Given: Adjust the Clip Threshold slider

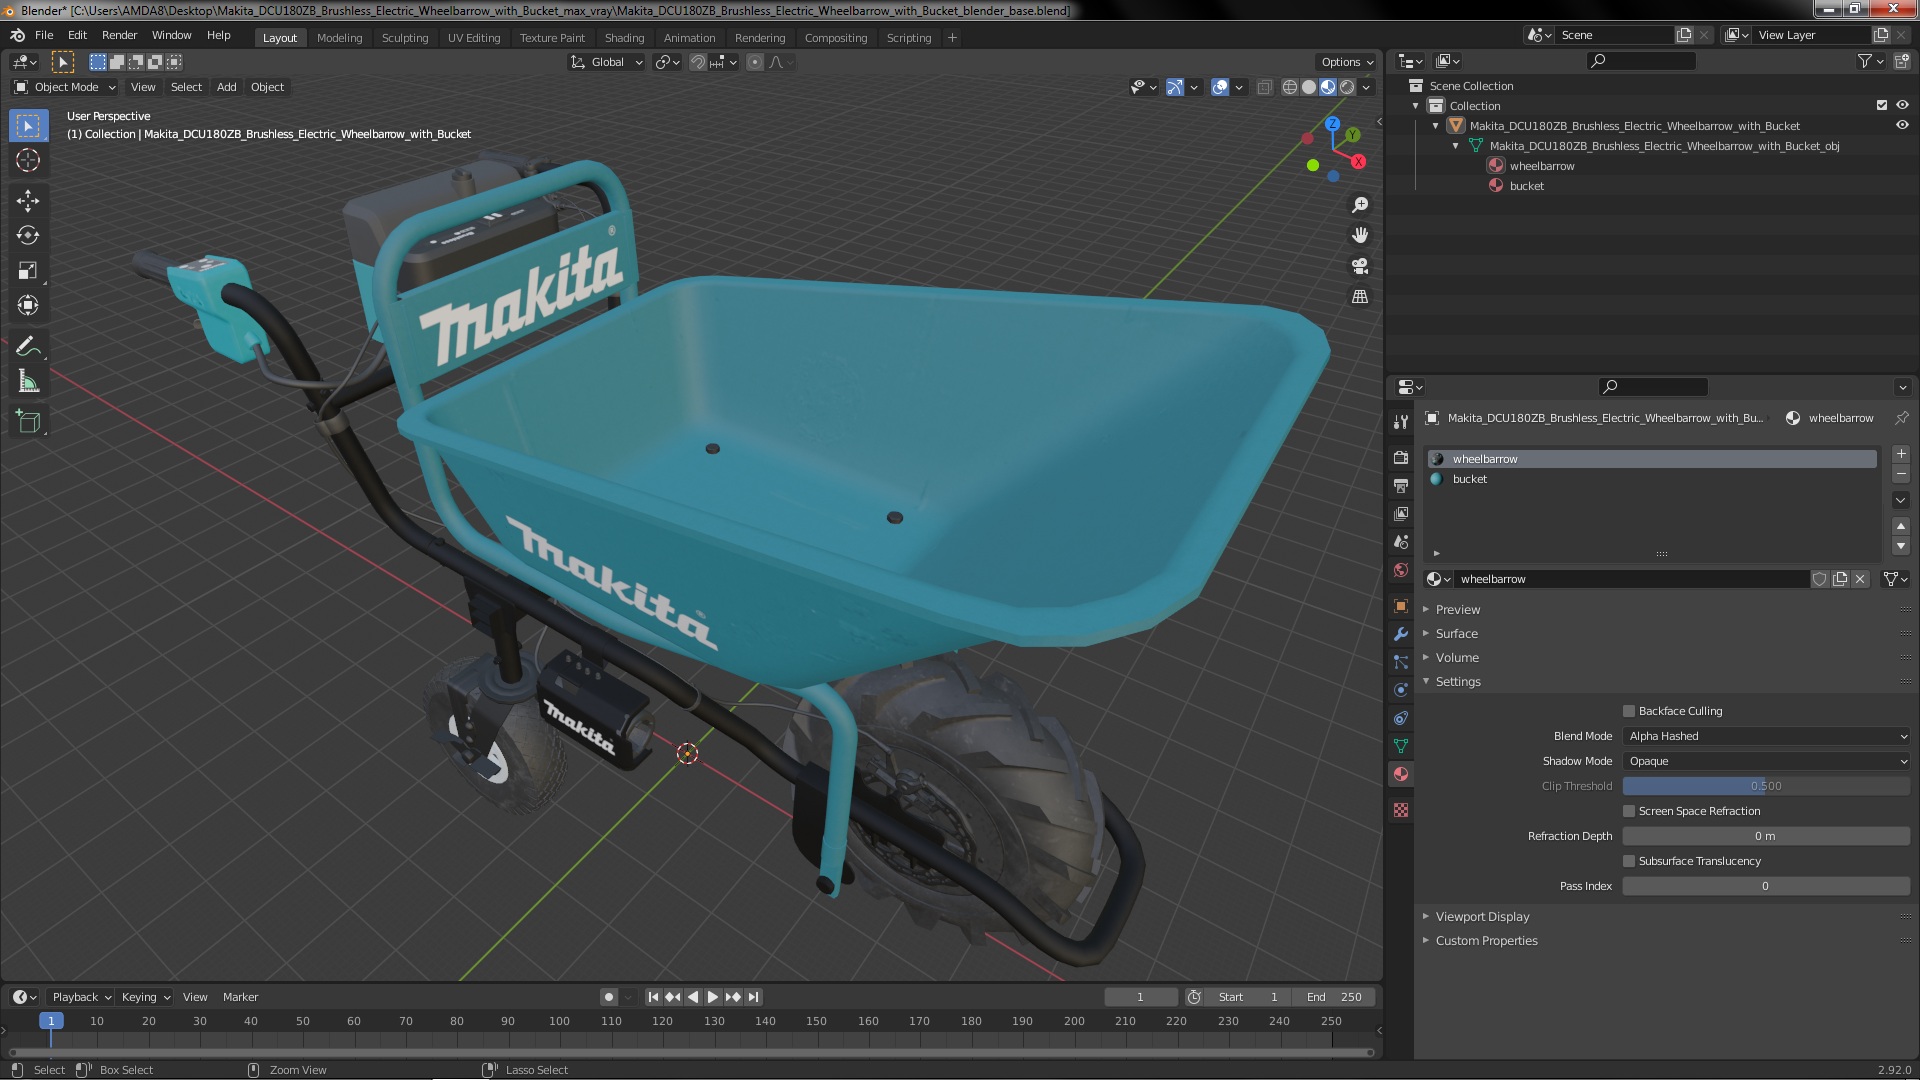Looking at the screenshot, I should click(1766, 786).
